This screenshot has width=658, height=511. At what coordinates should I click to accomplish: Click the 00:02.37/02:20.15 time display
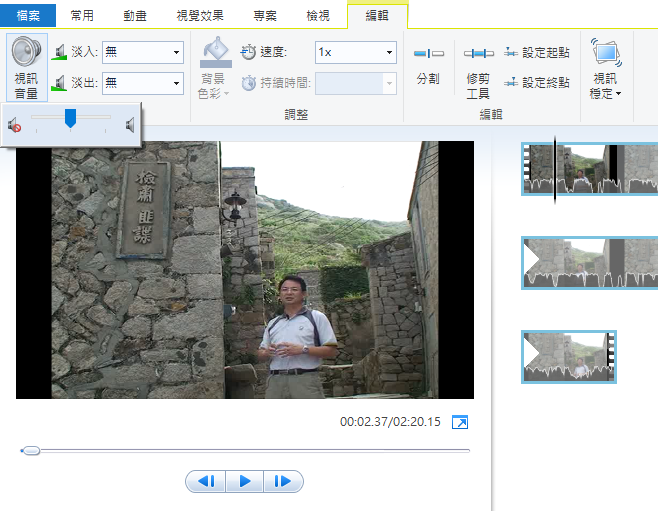(x=390, y=422)
